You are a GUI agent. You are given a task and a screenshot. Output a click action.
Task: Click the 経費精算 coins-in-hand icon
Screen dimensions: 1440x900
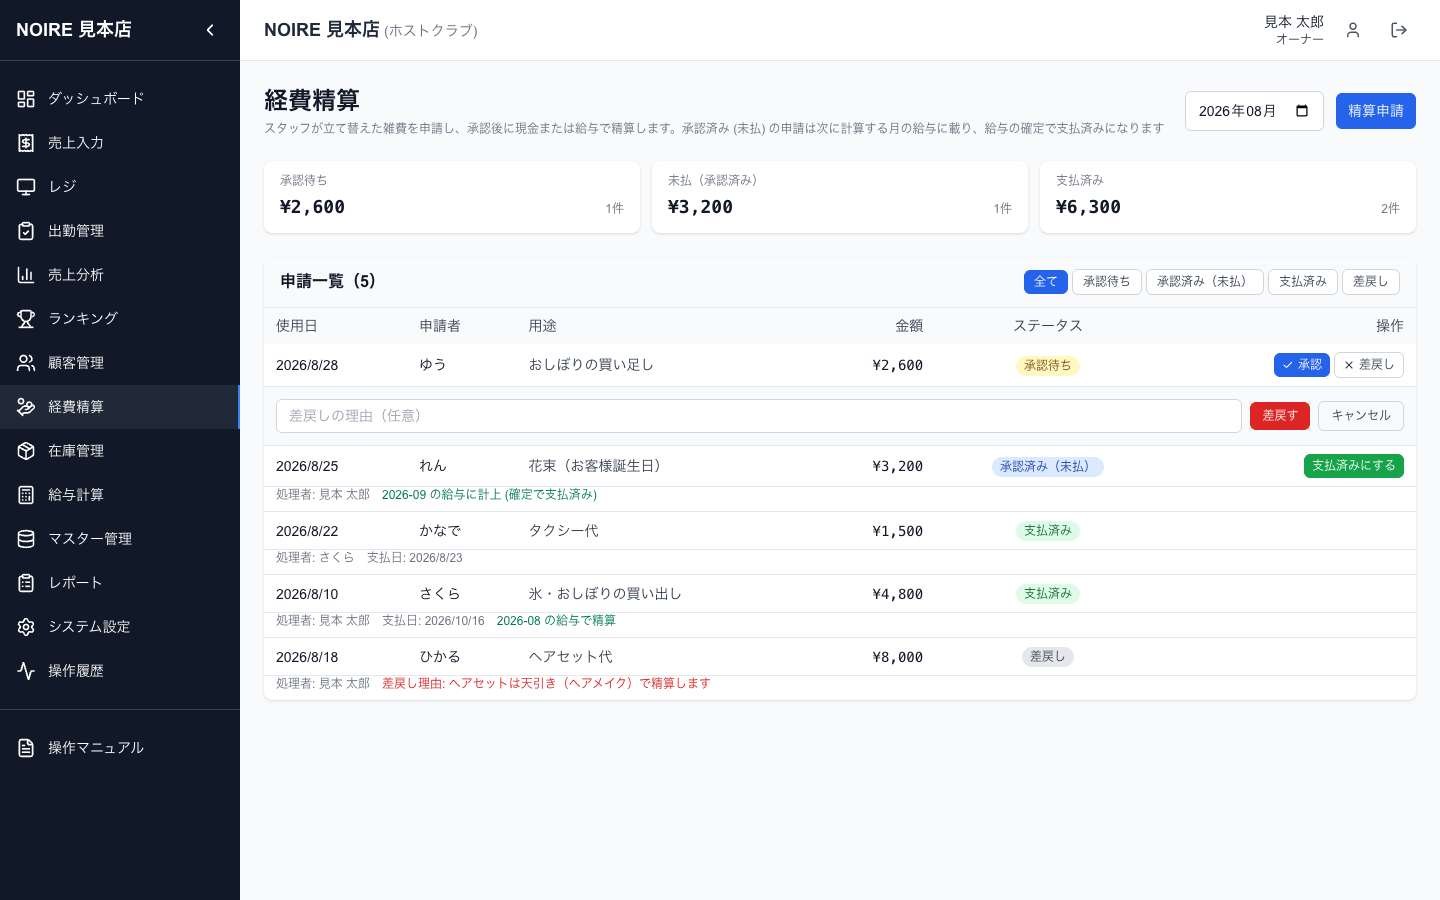(x=26, y=407)
